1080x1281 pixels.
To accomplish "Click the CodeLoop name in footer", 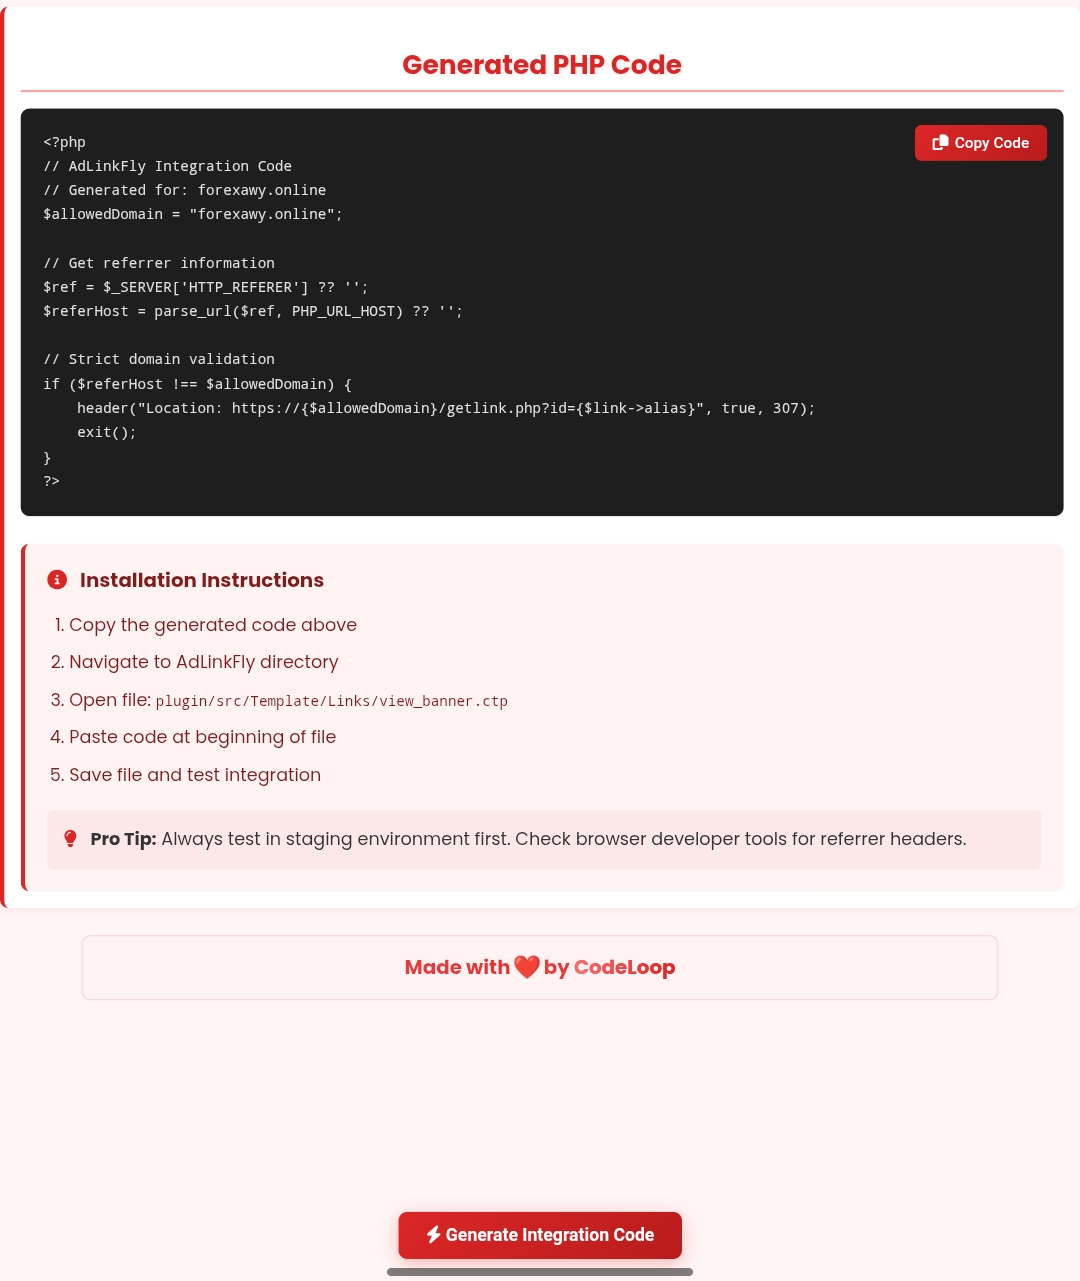I will point(624,967).
